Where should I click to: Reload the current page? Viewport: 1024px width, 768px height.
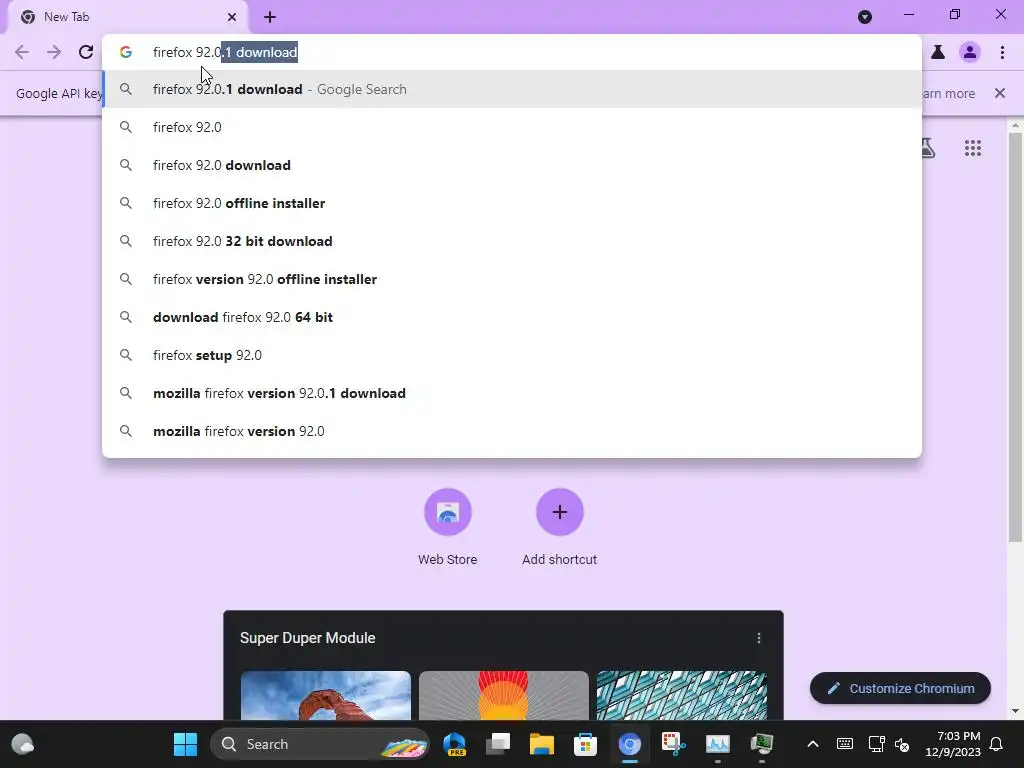[86, 52]
